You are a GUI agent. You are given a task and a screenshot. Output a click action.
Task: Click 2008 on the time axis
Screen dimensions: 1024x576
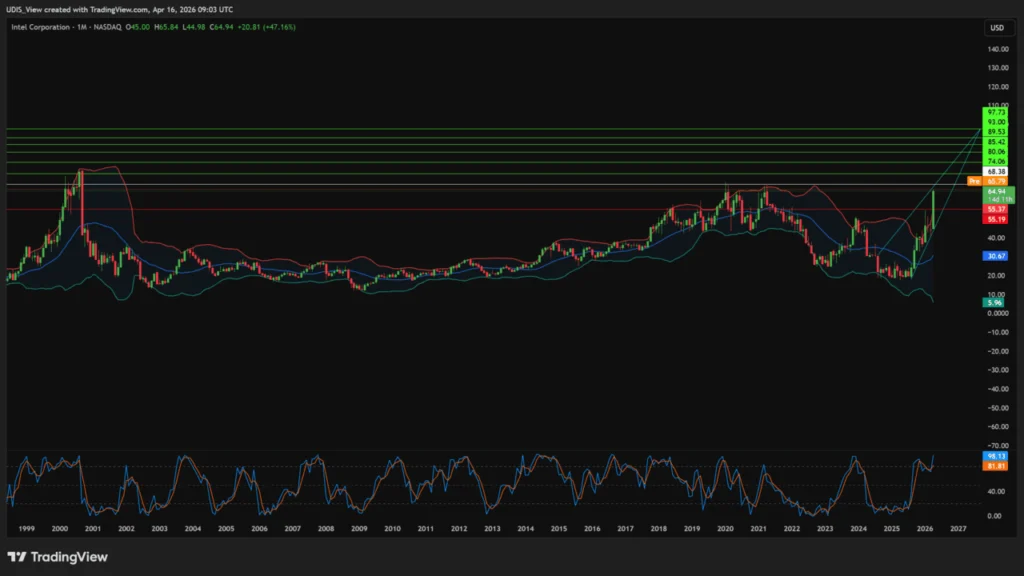[326, 528]
